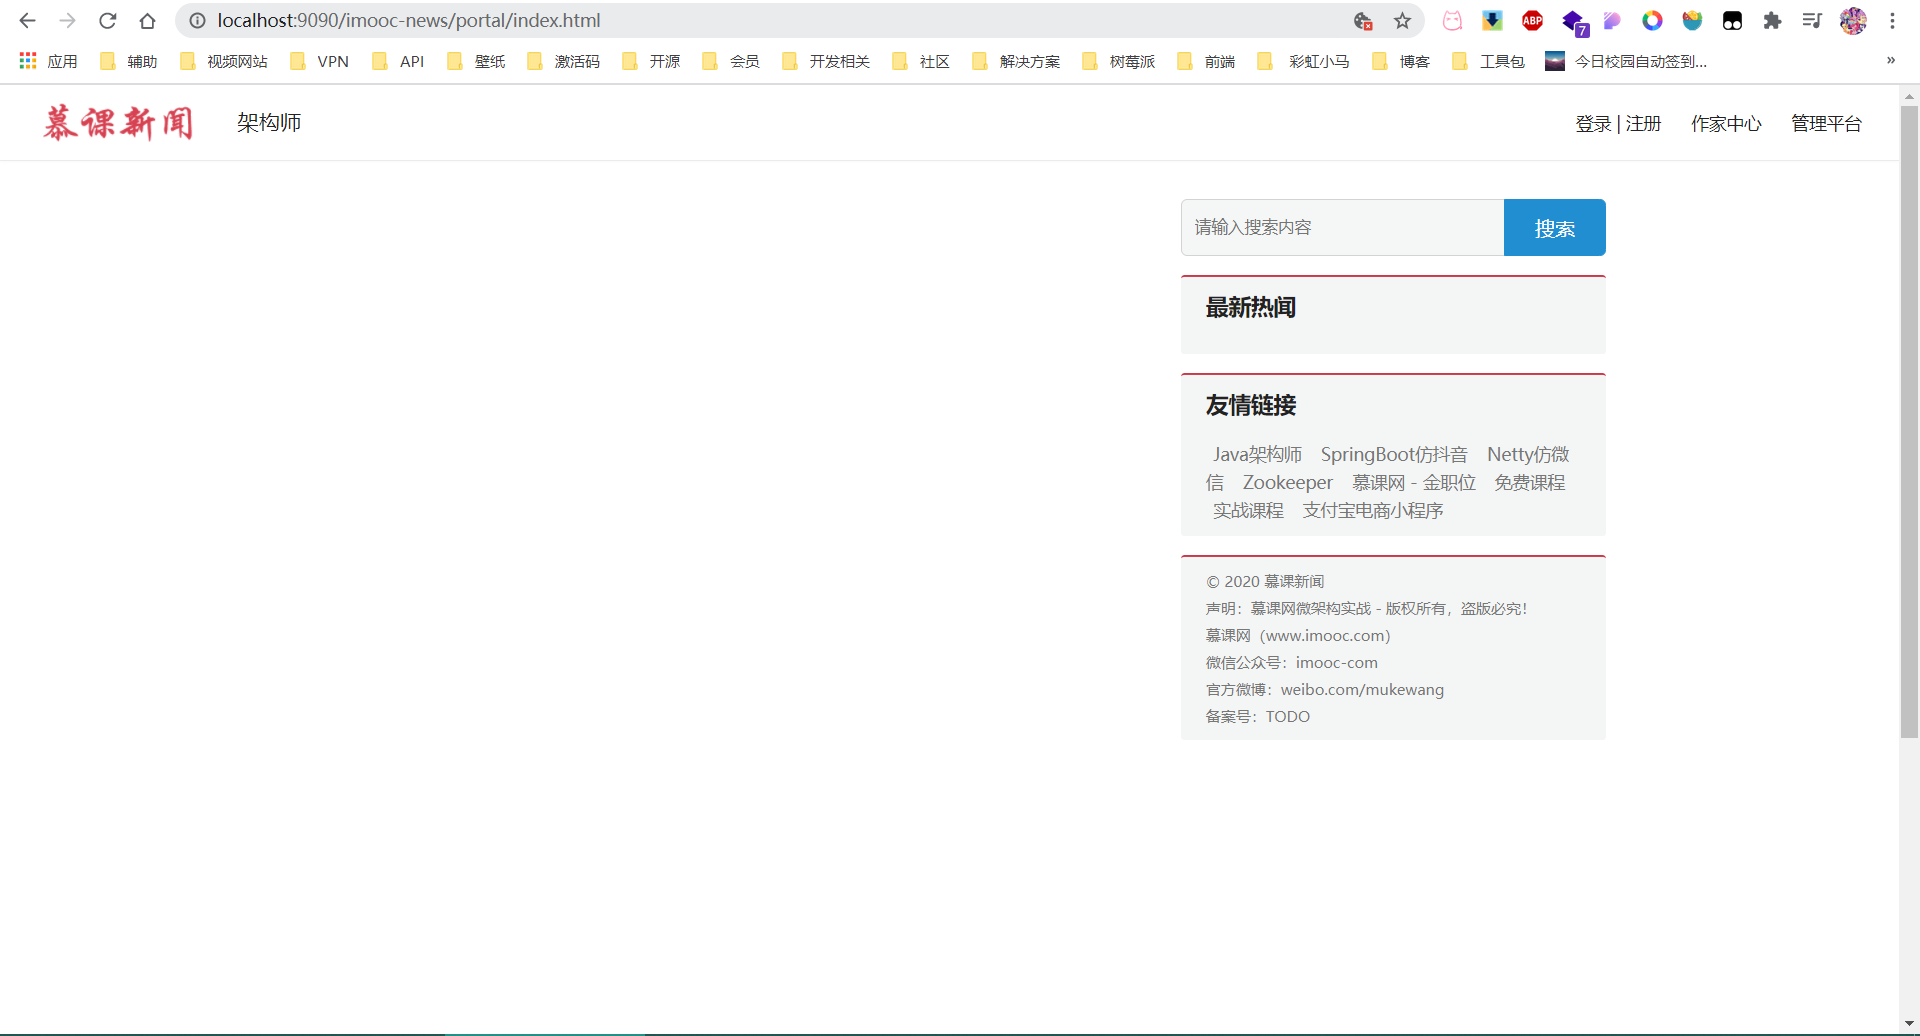Image resolution: width=1920 pixels, height=1036 pixels.
Task: Open the 免费课程 link
Action: tap(1530, 483)
